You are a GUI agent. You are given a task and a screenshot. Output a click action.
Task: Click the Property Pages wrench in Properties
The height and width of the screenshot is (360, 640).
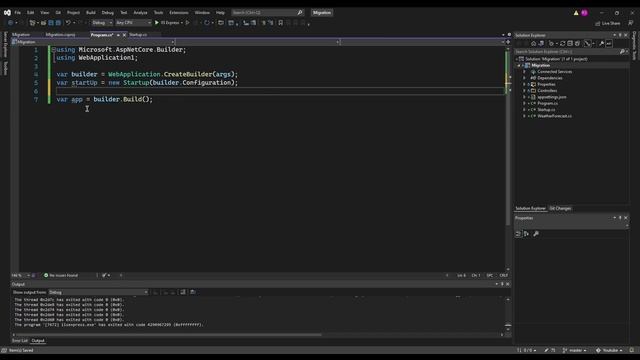(536, 234)
